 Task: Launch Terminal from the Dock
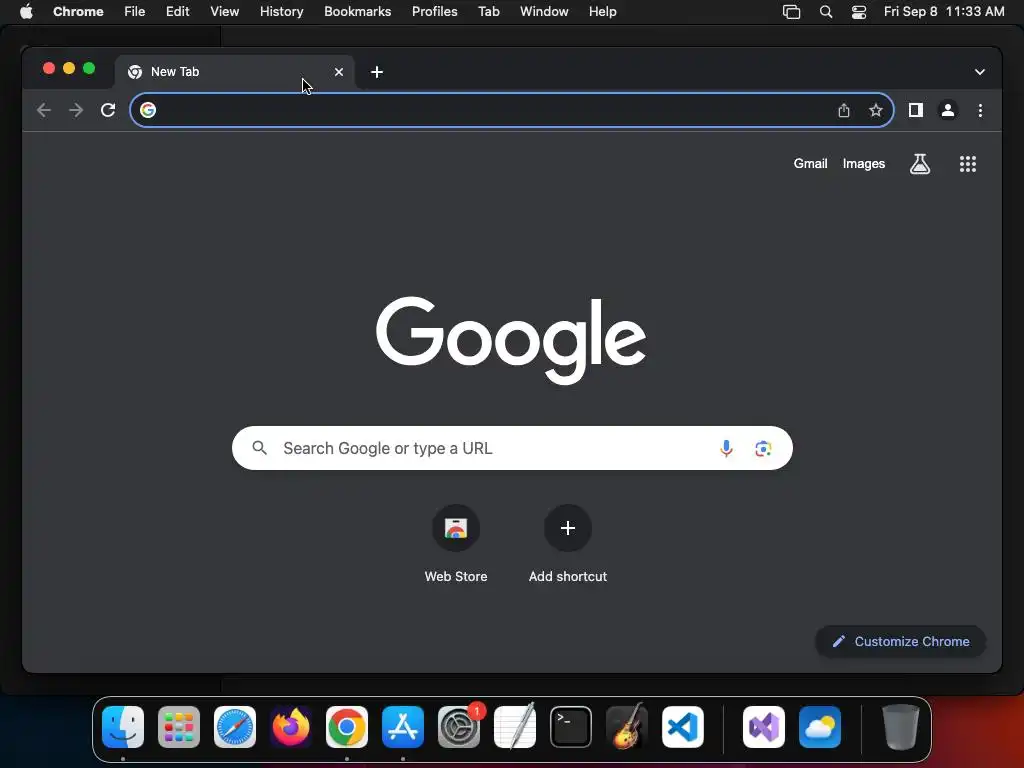pos(571,727)
